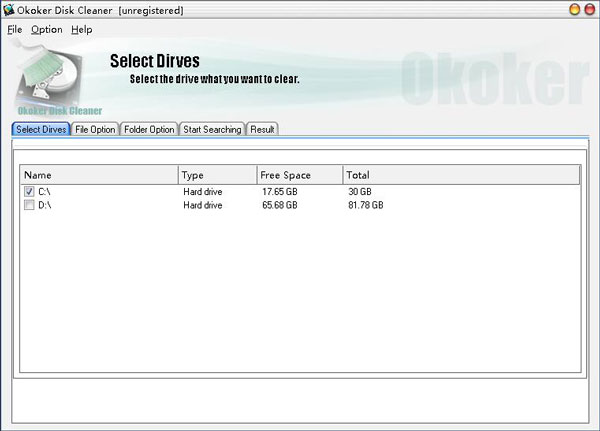The height and width of the screenshot is (431, 600).
Task: Click the Okoker Disk Cleaner brush logo
Action: point(50,77)
